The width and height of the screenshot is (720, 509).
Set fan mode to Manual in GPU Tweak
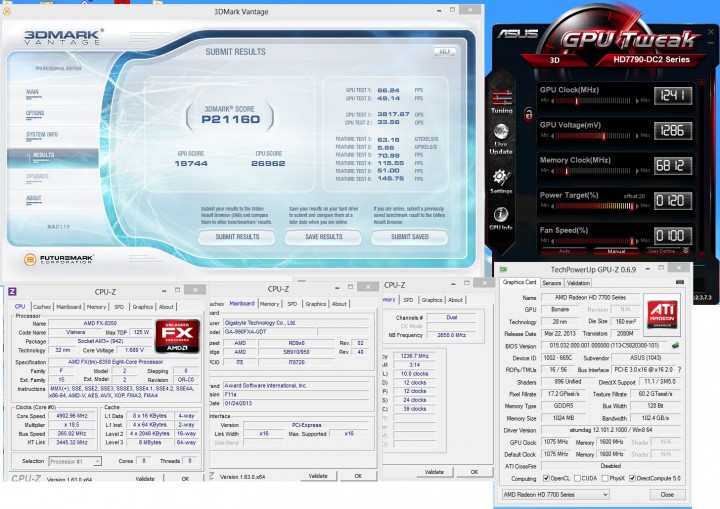pyautogui.click(x=616, y=251)
